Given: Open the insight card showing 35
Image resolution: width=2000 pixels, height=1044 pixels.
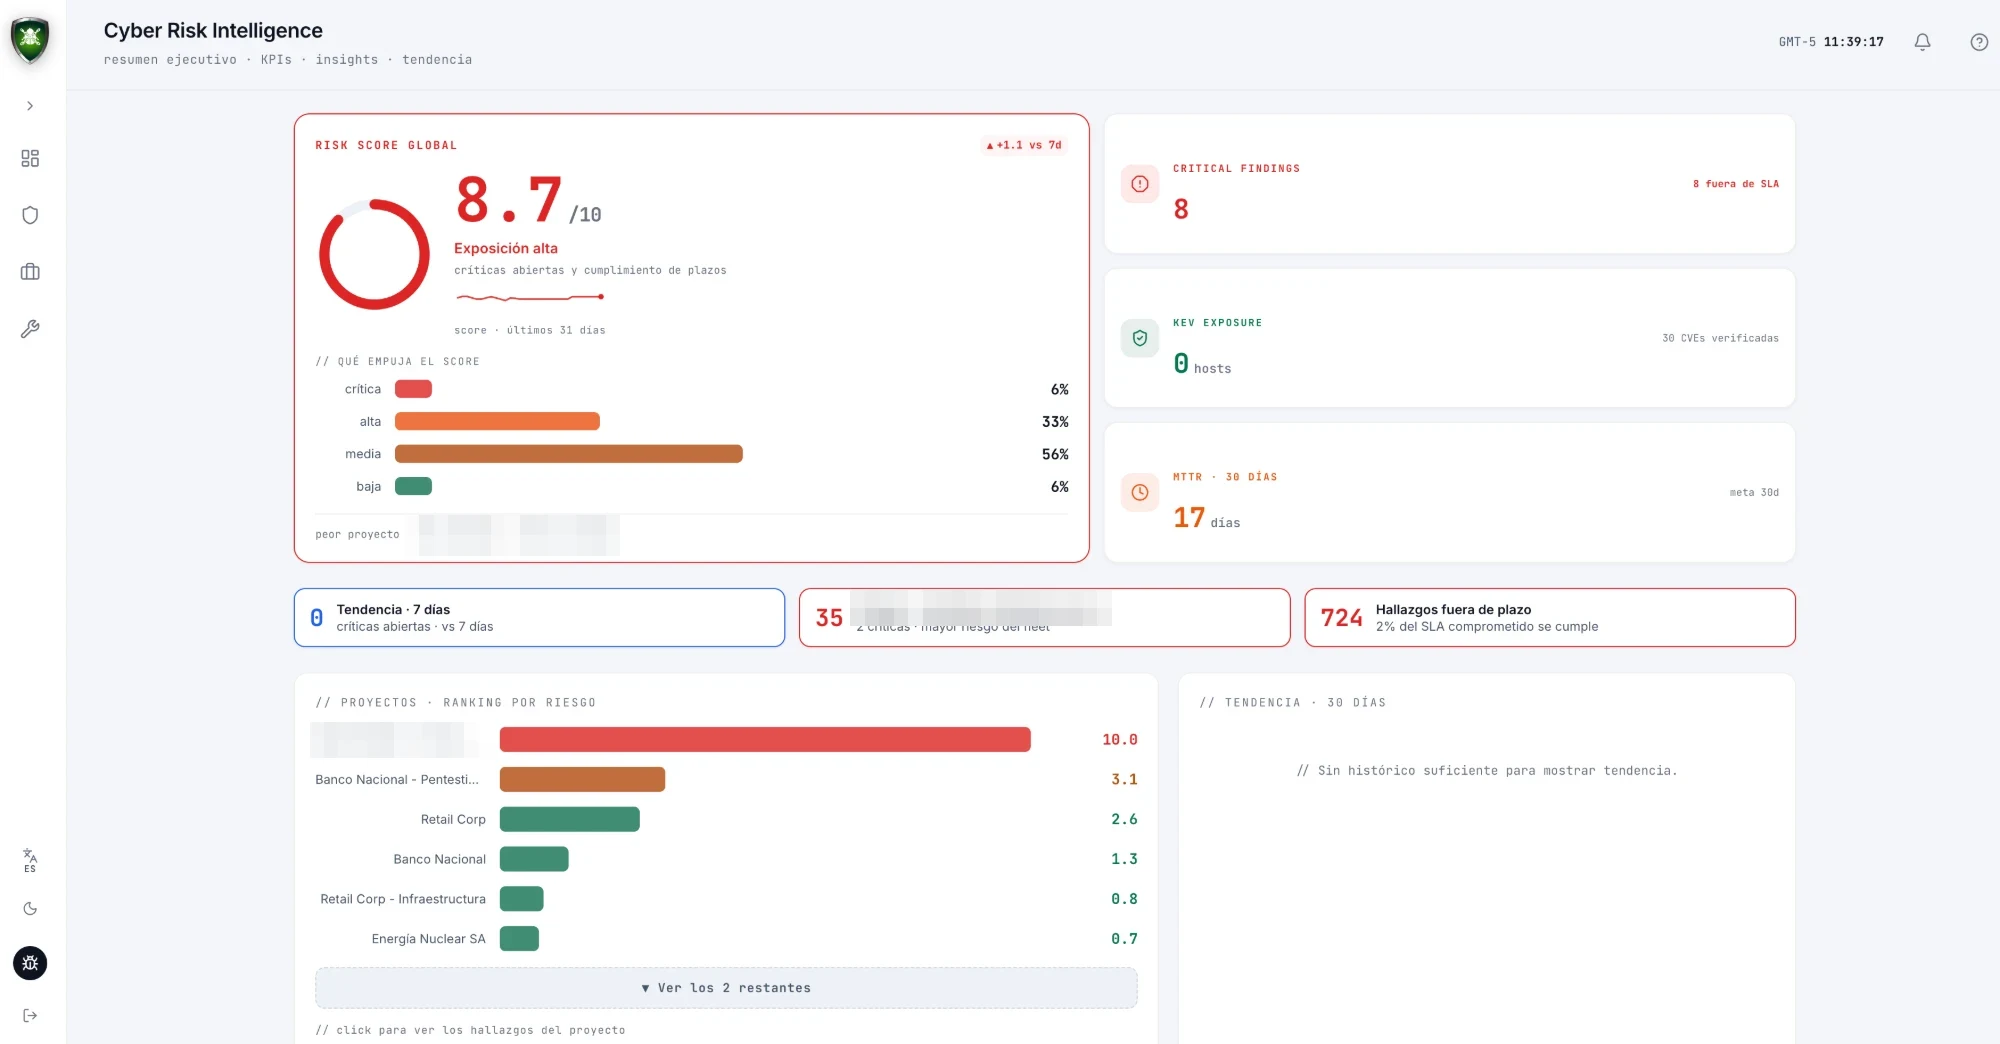Looking at the screenshot, I should [1044, 618].
